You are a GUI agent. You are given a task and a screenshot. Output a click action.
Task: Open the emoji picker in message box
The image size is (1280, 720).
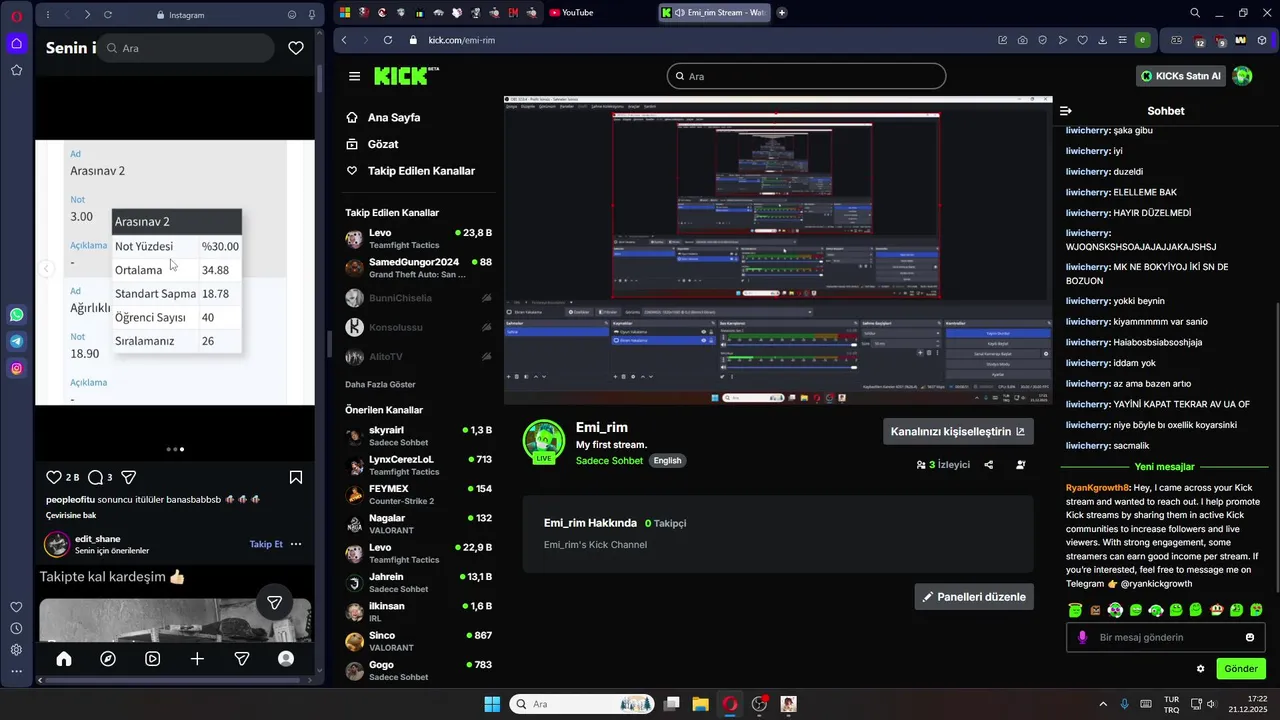[x=1250, y=637]
